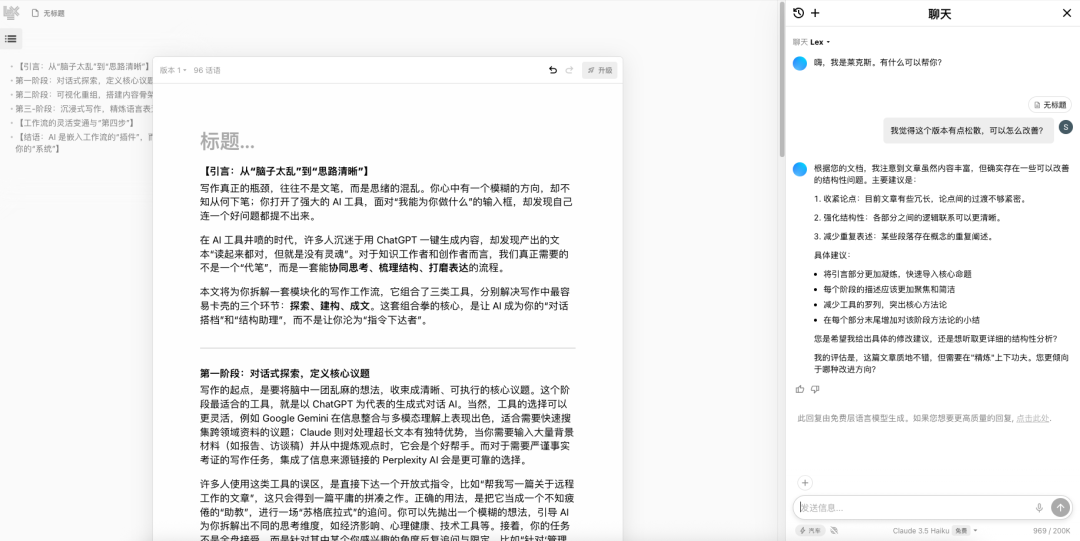Toggle the crossed-out eye context icon
Screen dimensions: 1080x541
834,531
